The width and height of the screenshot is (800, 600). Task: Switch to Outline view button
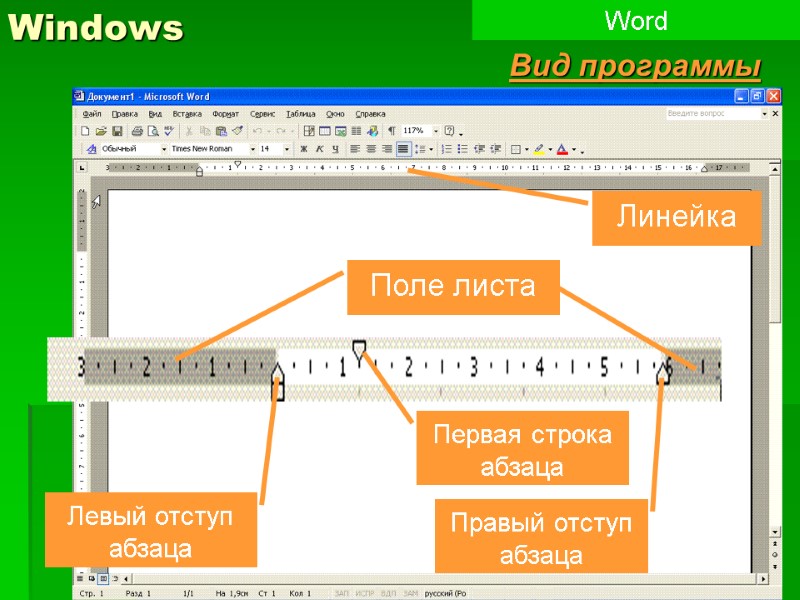[x=115, y=579]
